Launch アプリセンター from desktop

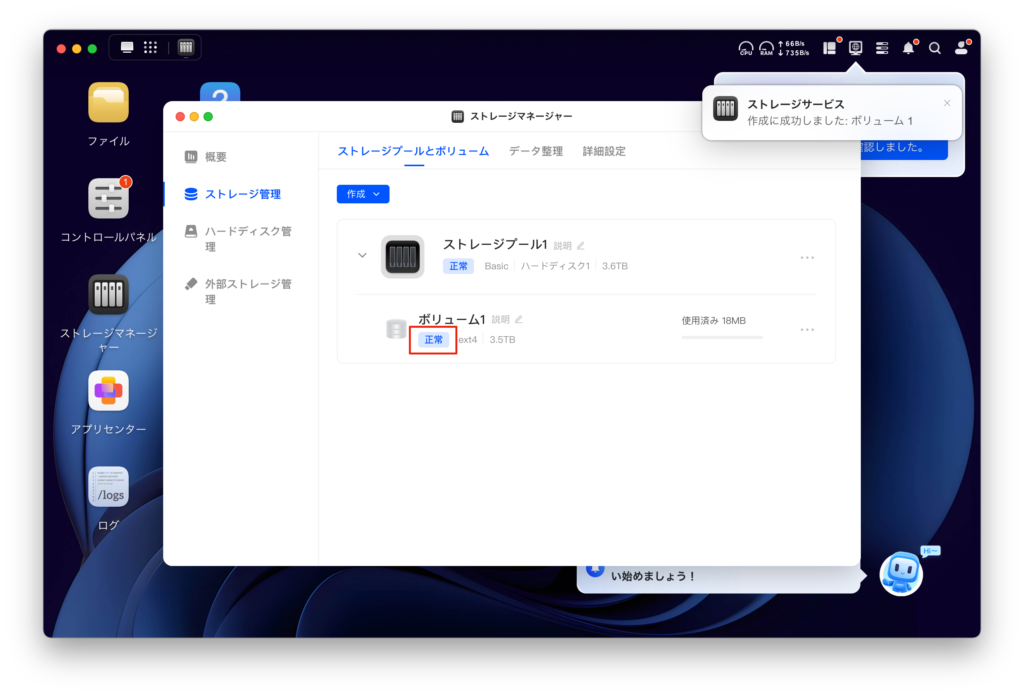pos(108,391)
